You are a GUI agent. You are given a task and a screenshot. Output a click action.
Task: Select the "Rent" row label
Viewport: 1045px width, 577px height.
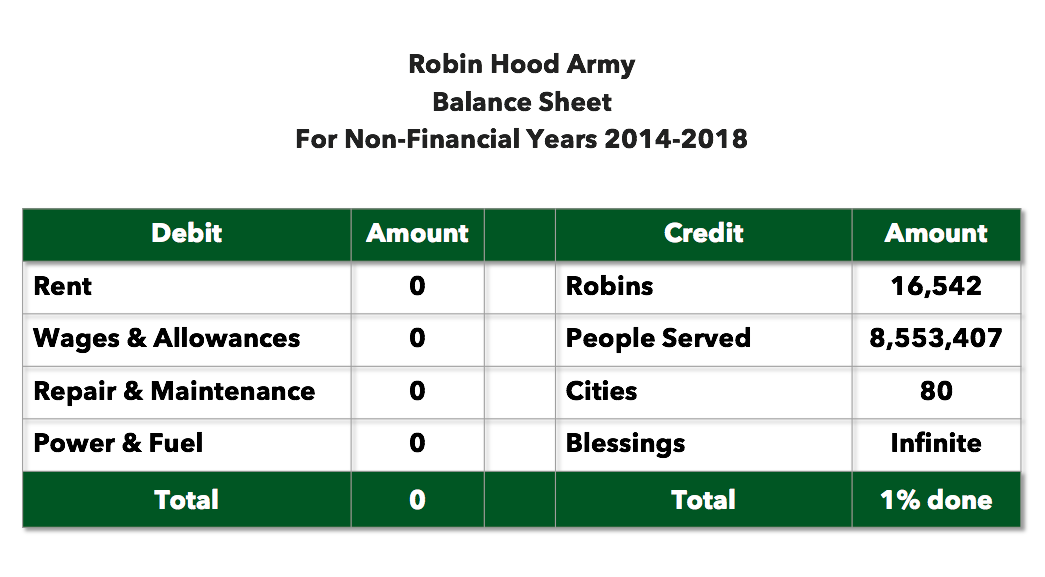point(63,287)
